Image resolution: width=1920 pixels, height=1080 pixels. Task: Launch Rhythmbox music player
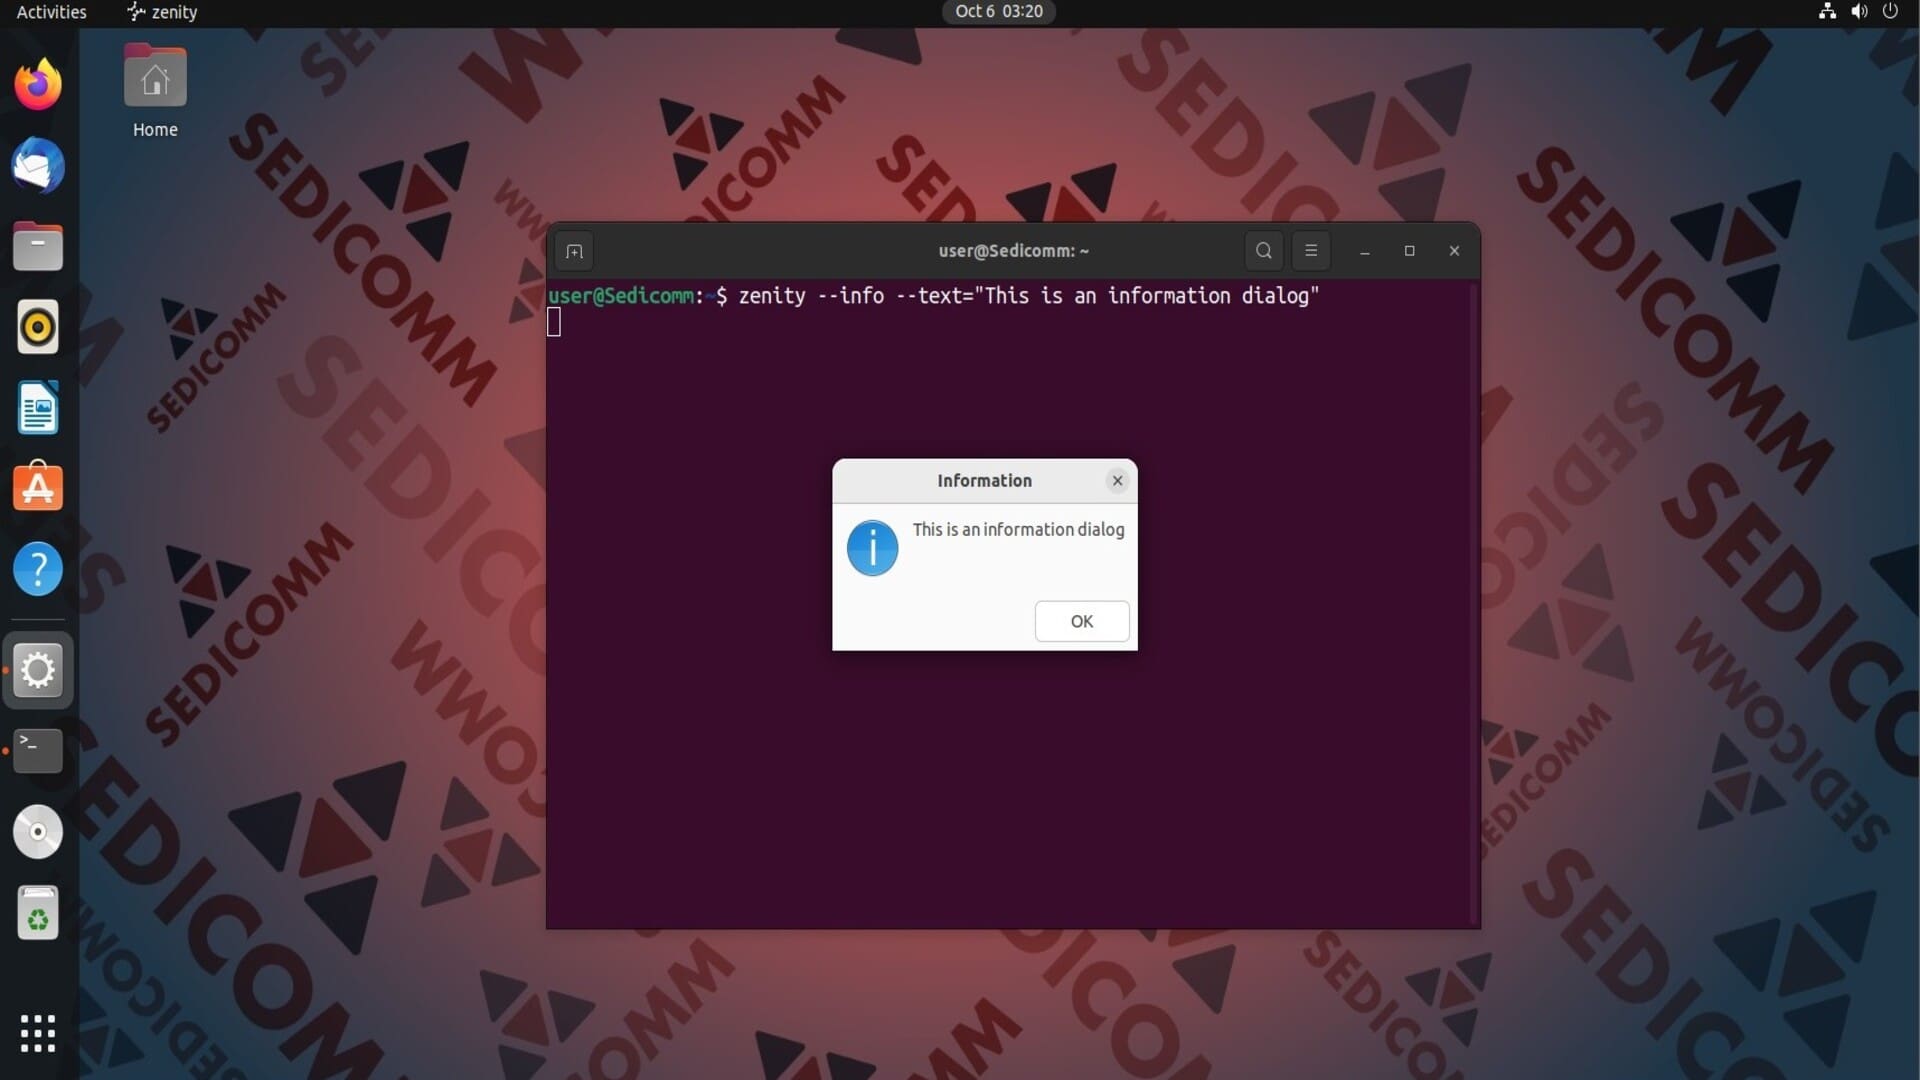coord(38,327)
